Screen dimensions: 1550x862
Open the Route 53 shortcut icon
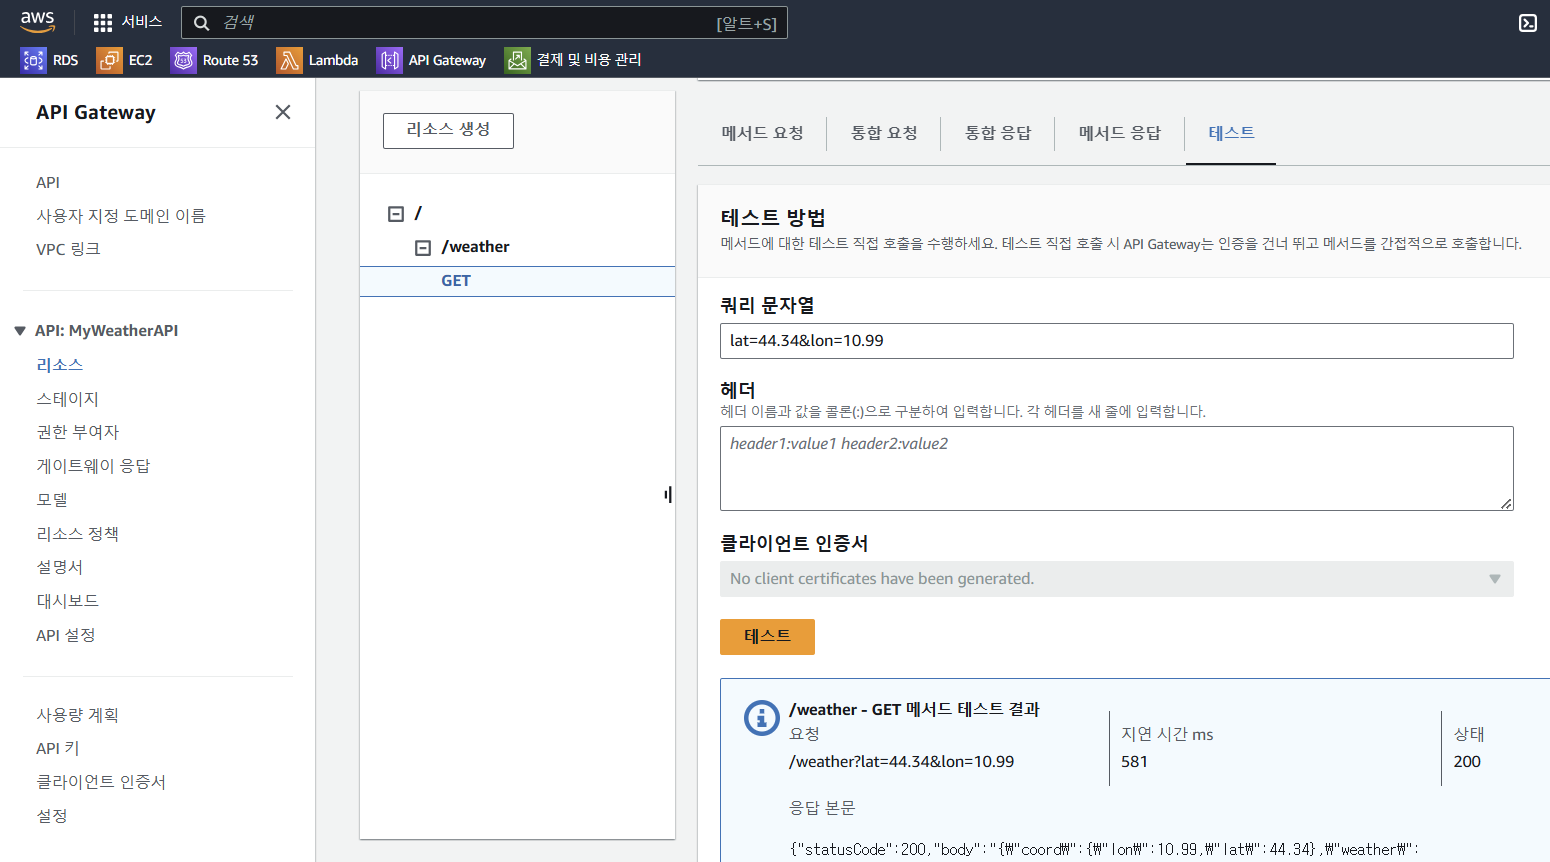pyautogui.click(x=183, y=60)
